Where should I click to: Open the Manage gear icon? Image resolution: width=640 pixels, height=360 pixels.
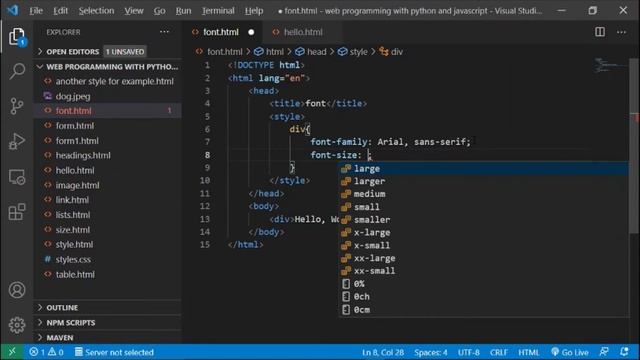[17, 325]
